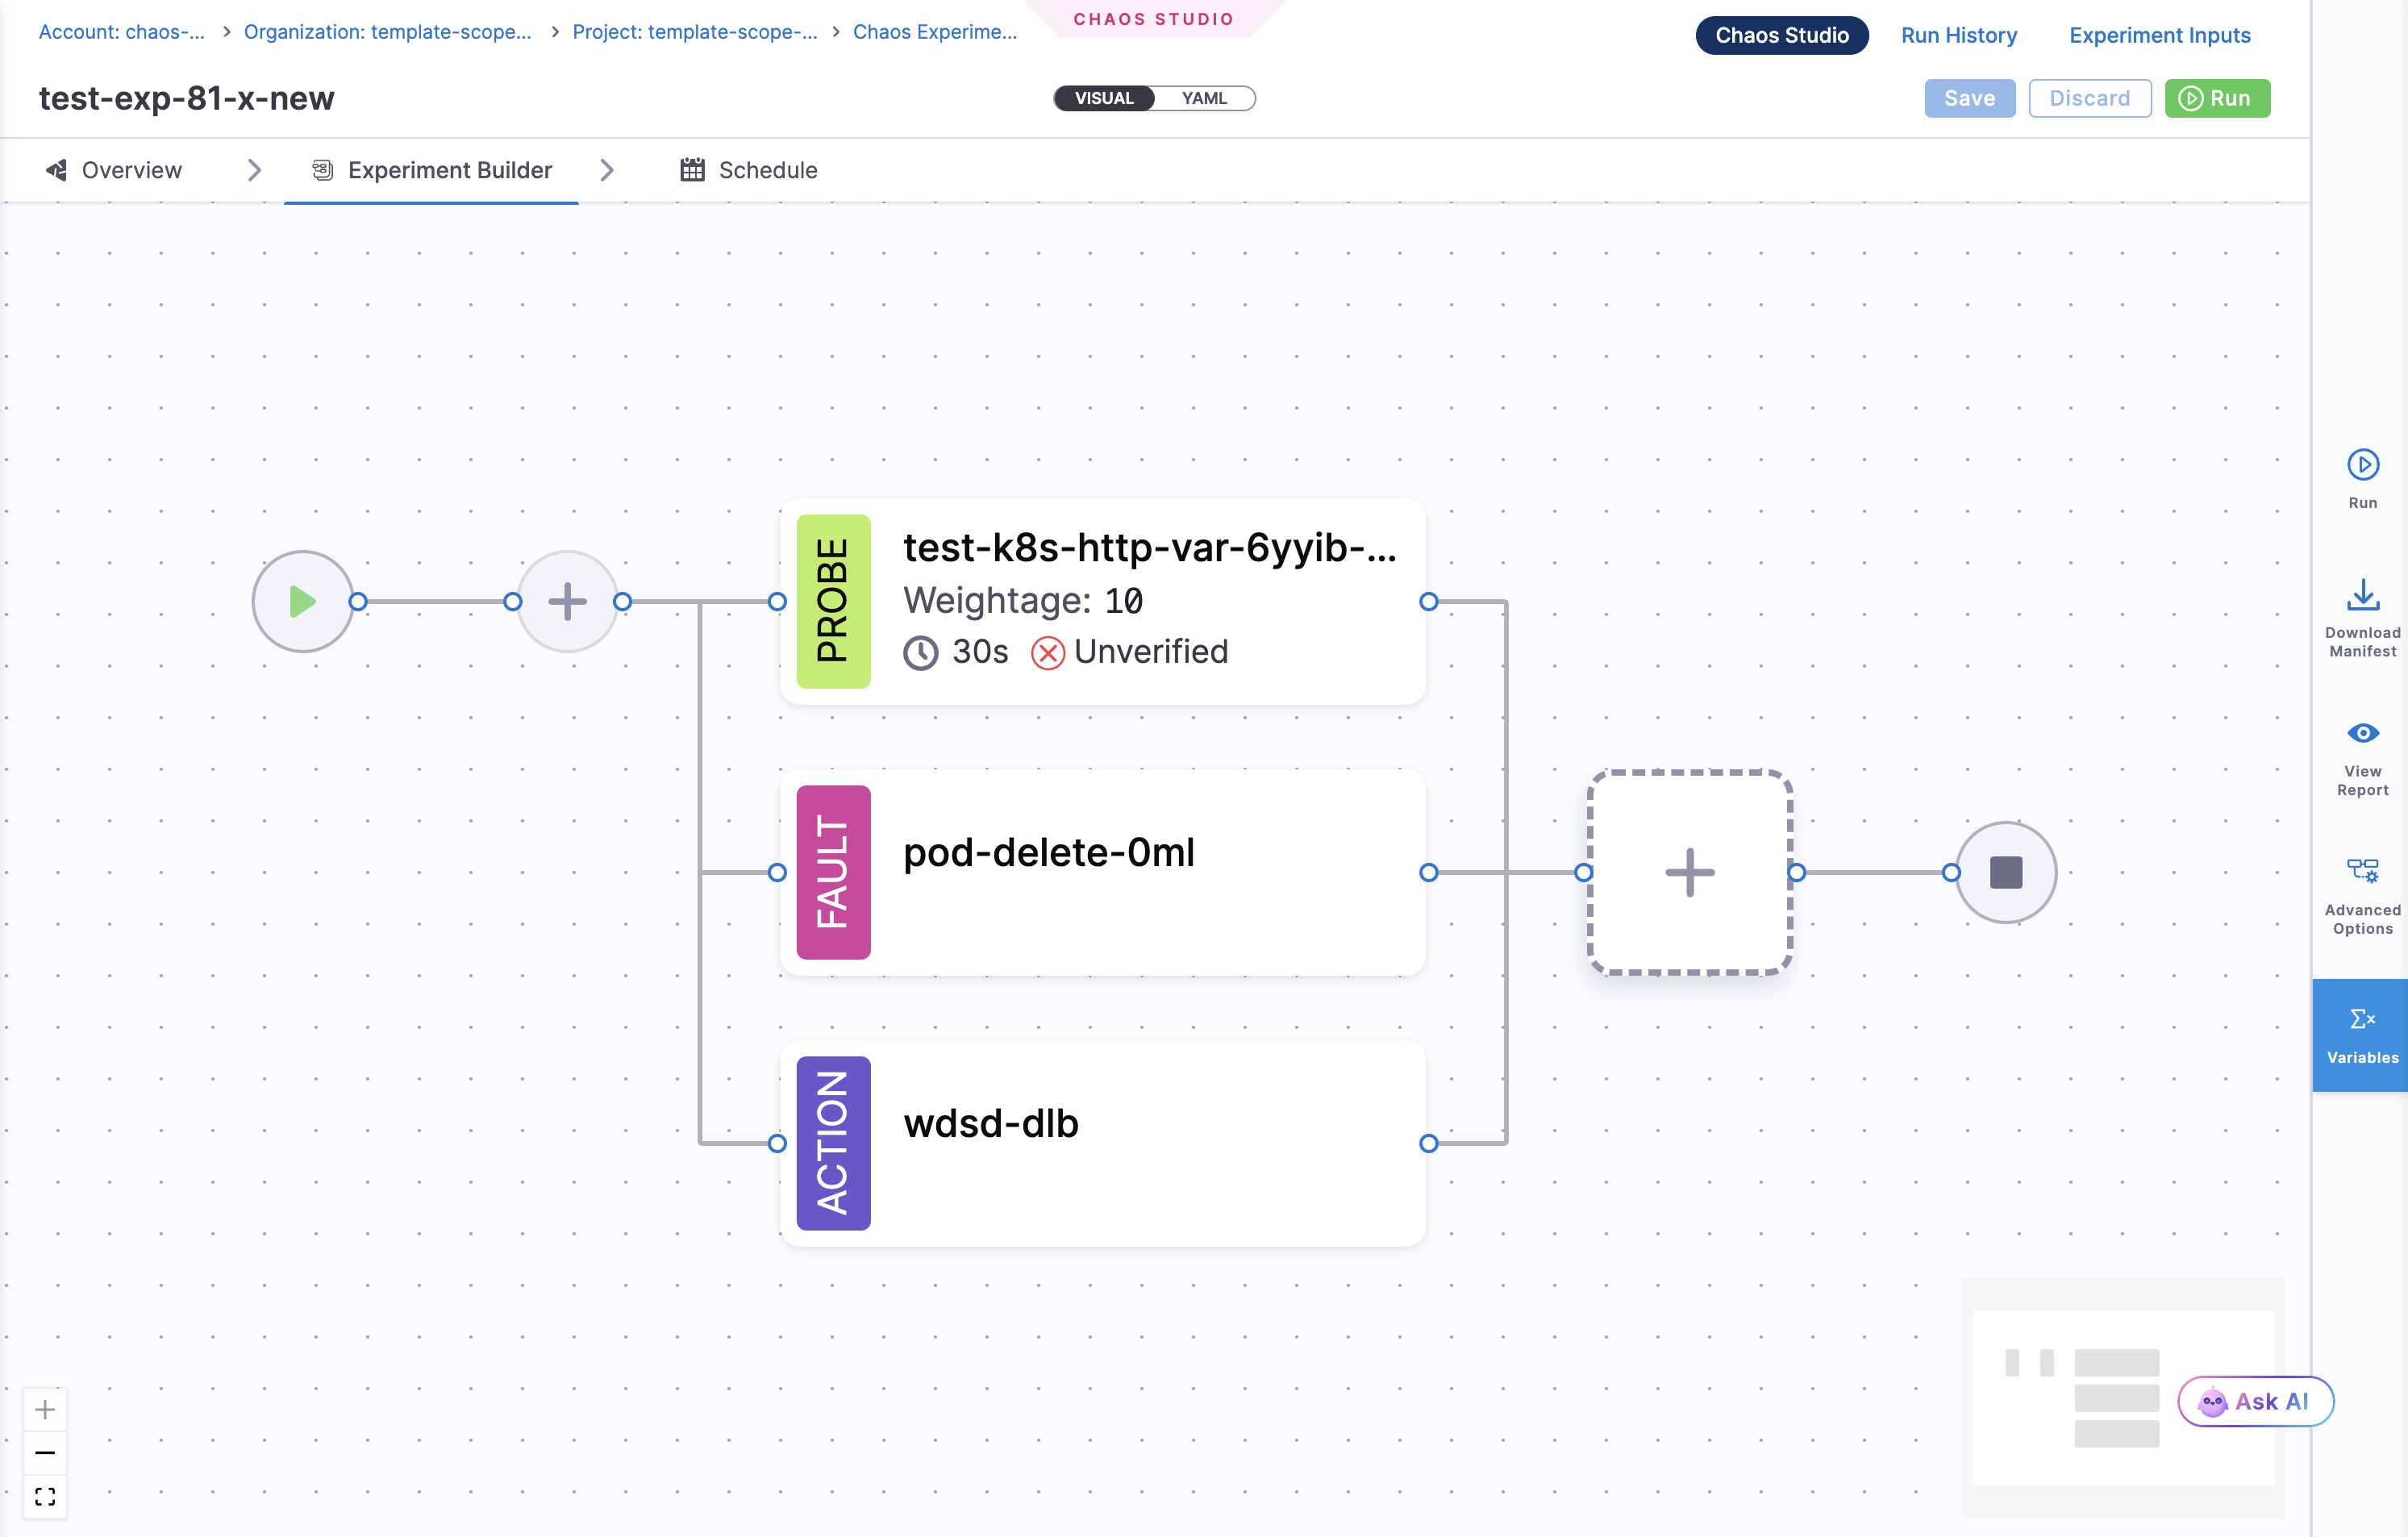Click the fit-to-view canvas icon
Image resolution: width=2408 pixels, height=1537 pixels.
[x=45, y=1497]
